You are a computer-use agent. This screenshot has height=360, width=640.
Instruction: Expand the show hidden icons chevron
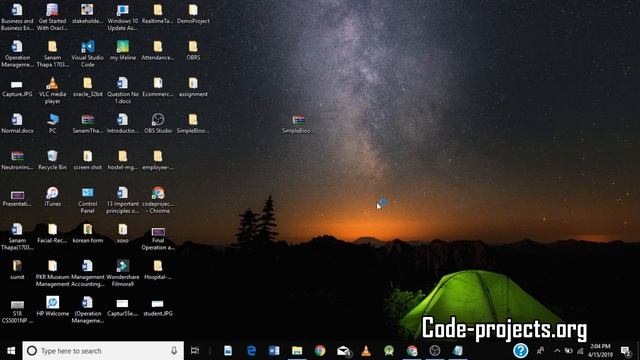click(x=557, y=351)
